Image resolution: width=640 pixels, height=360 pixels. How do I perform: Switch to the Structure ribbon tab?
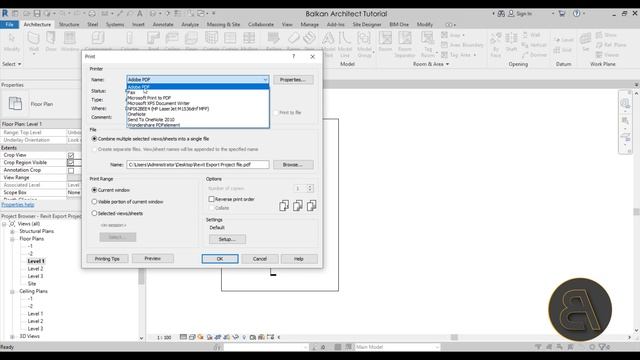pos(69,24)
